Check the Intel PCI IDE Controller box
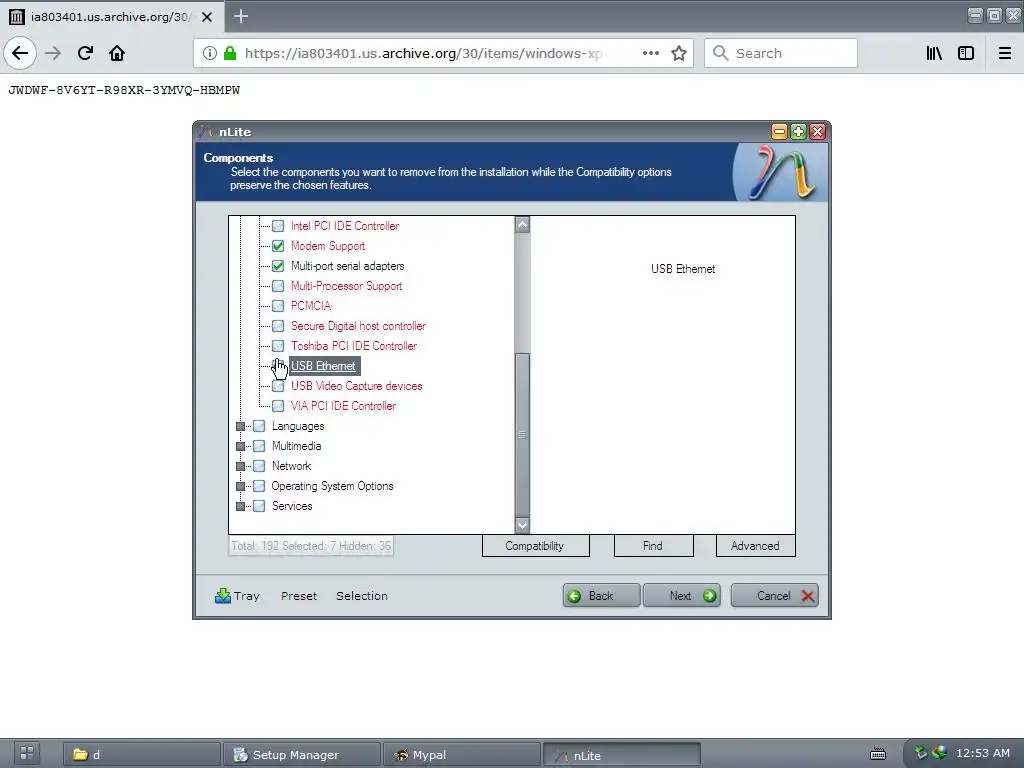Image resolution: width=1024 pixels, height=768 pixels. (x=278, y=226)
